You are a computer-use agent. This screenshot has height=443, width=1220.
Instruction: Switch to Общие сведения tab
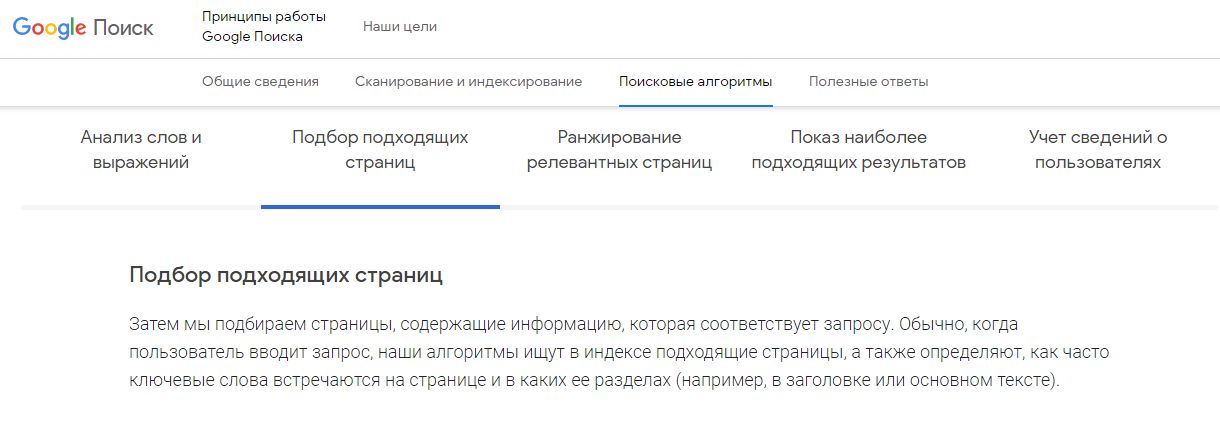pyautogui.click(x=260, y=82)
